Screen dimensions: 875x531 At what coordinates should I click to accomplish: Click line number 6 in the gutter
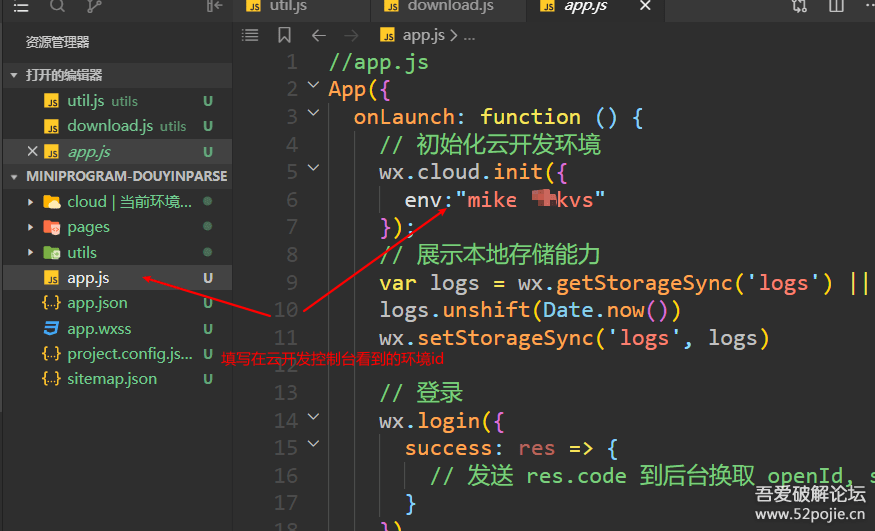(292, 200)
